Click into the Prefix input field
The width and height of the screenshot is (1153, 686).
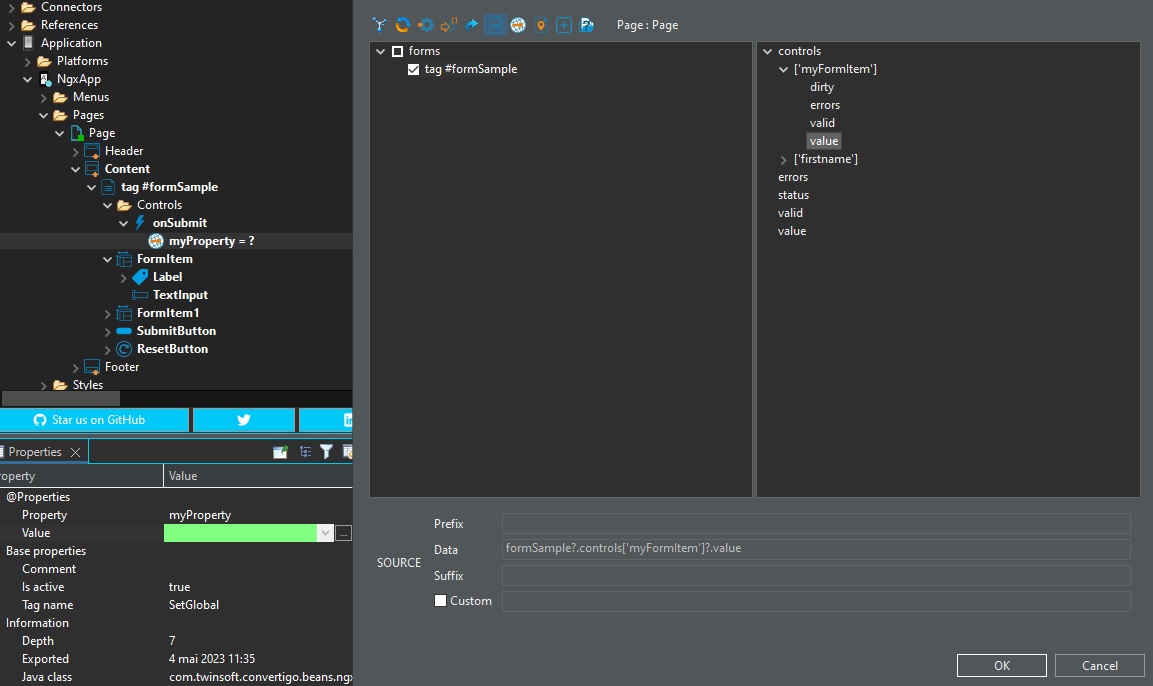coord(815,524)
